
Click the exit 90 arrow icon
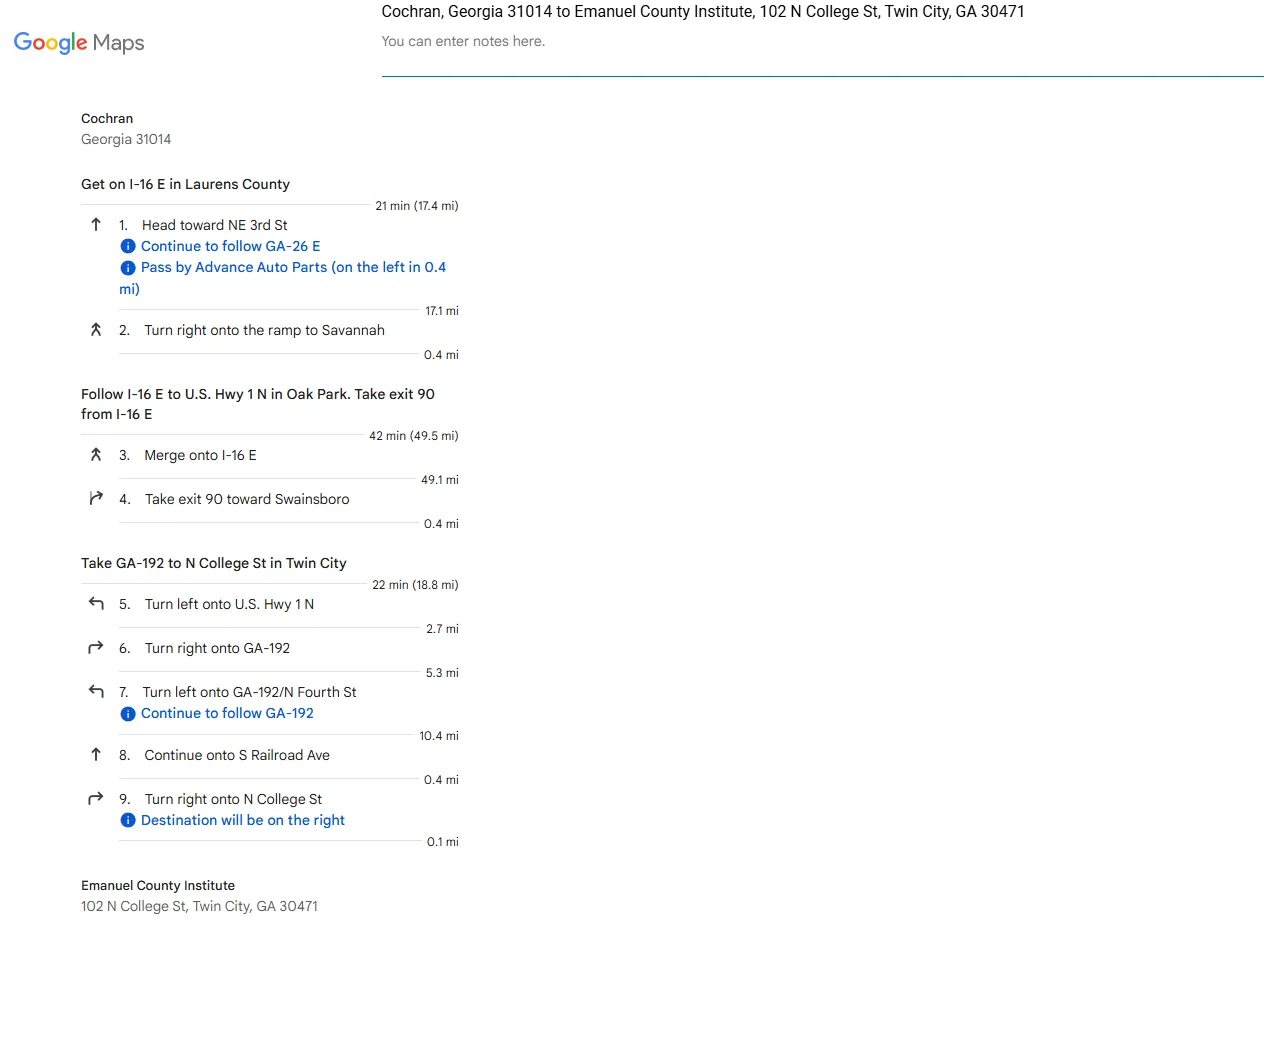click(x=96, y=498)
